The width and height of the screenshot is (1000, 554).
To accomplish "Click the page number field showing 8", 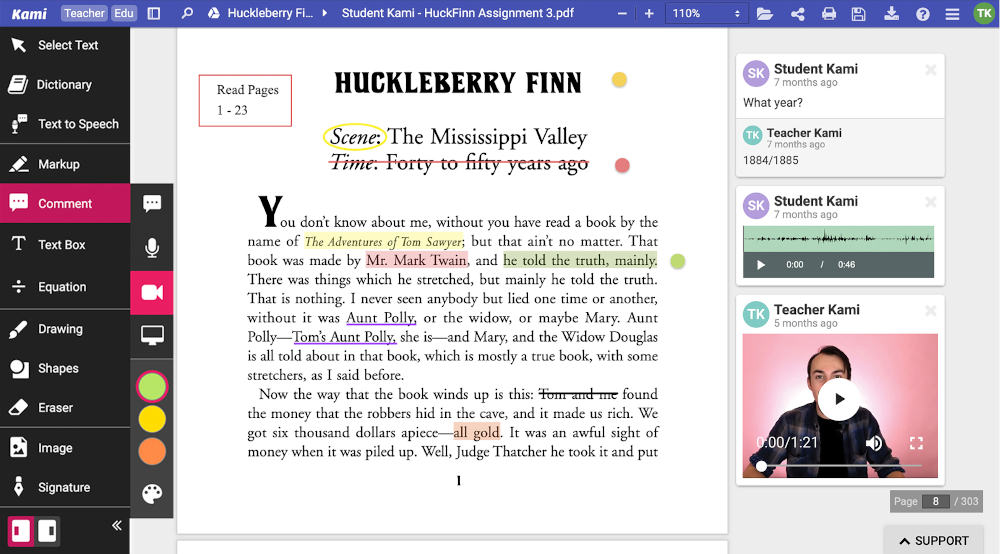I will (936, 501).
